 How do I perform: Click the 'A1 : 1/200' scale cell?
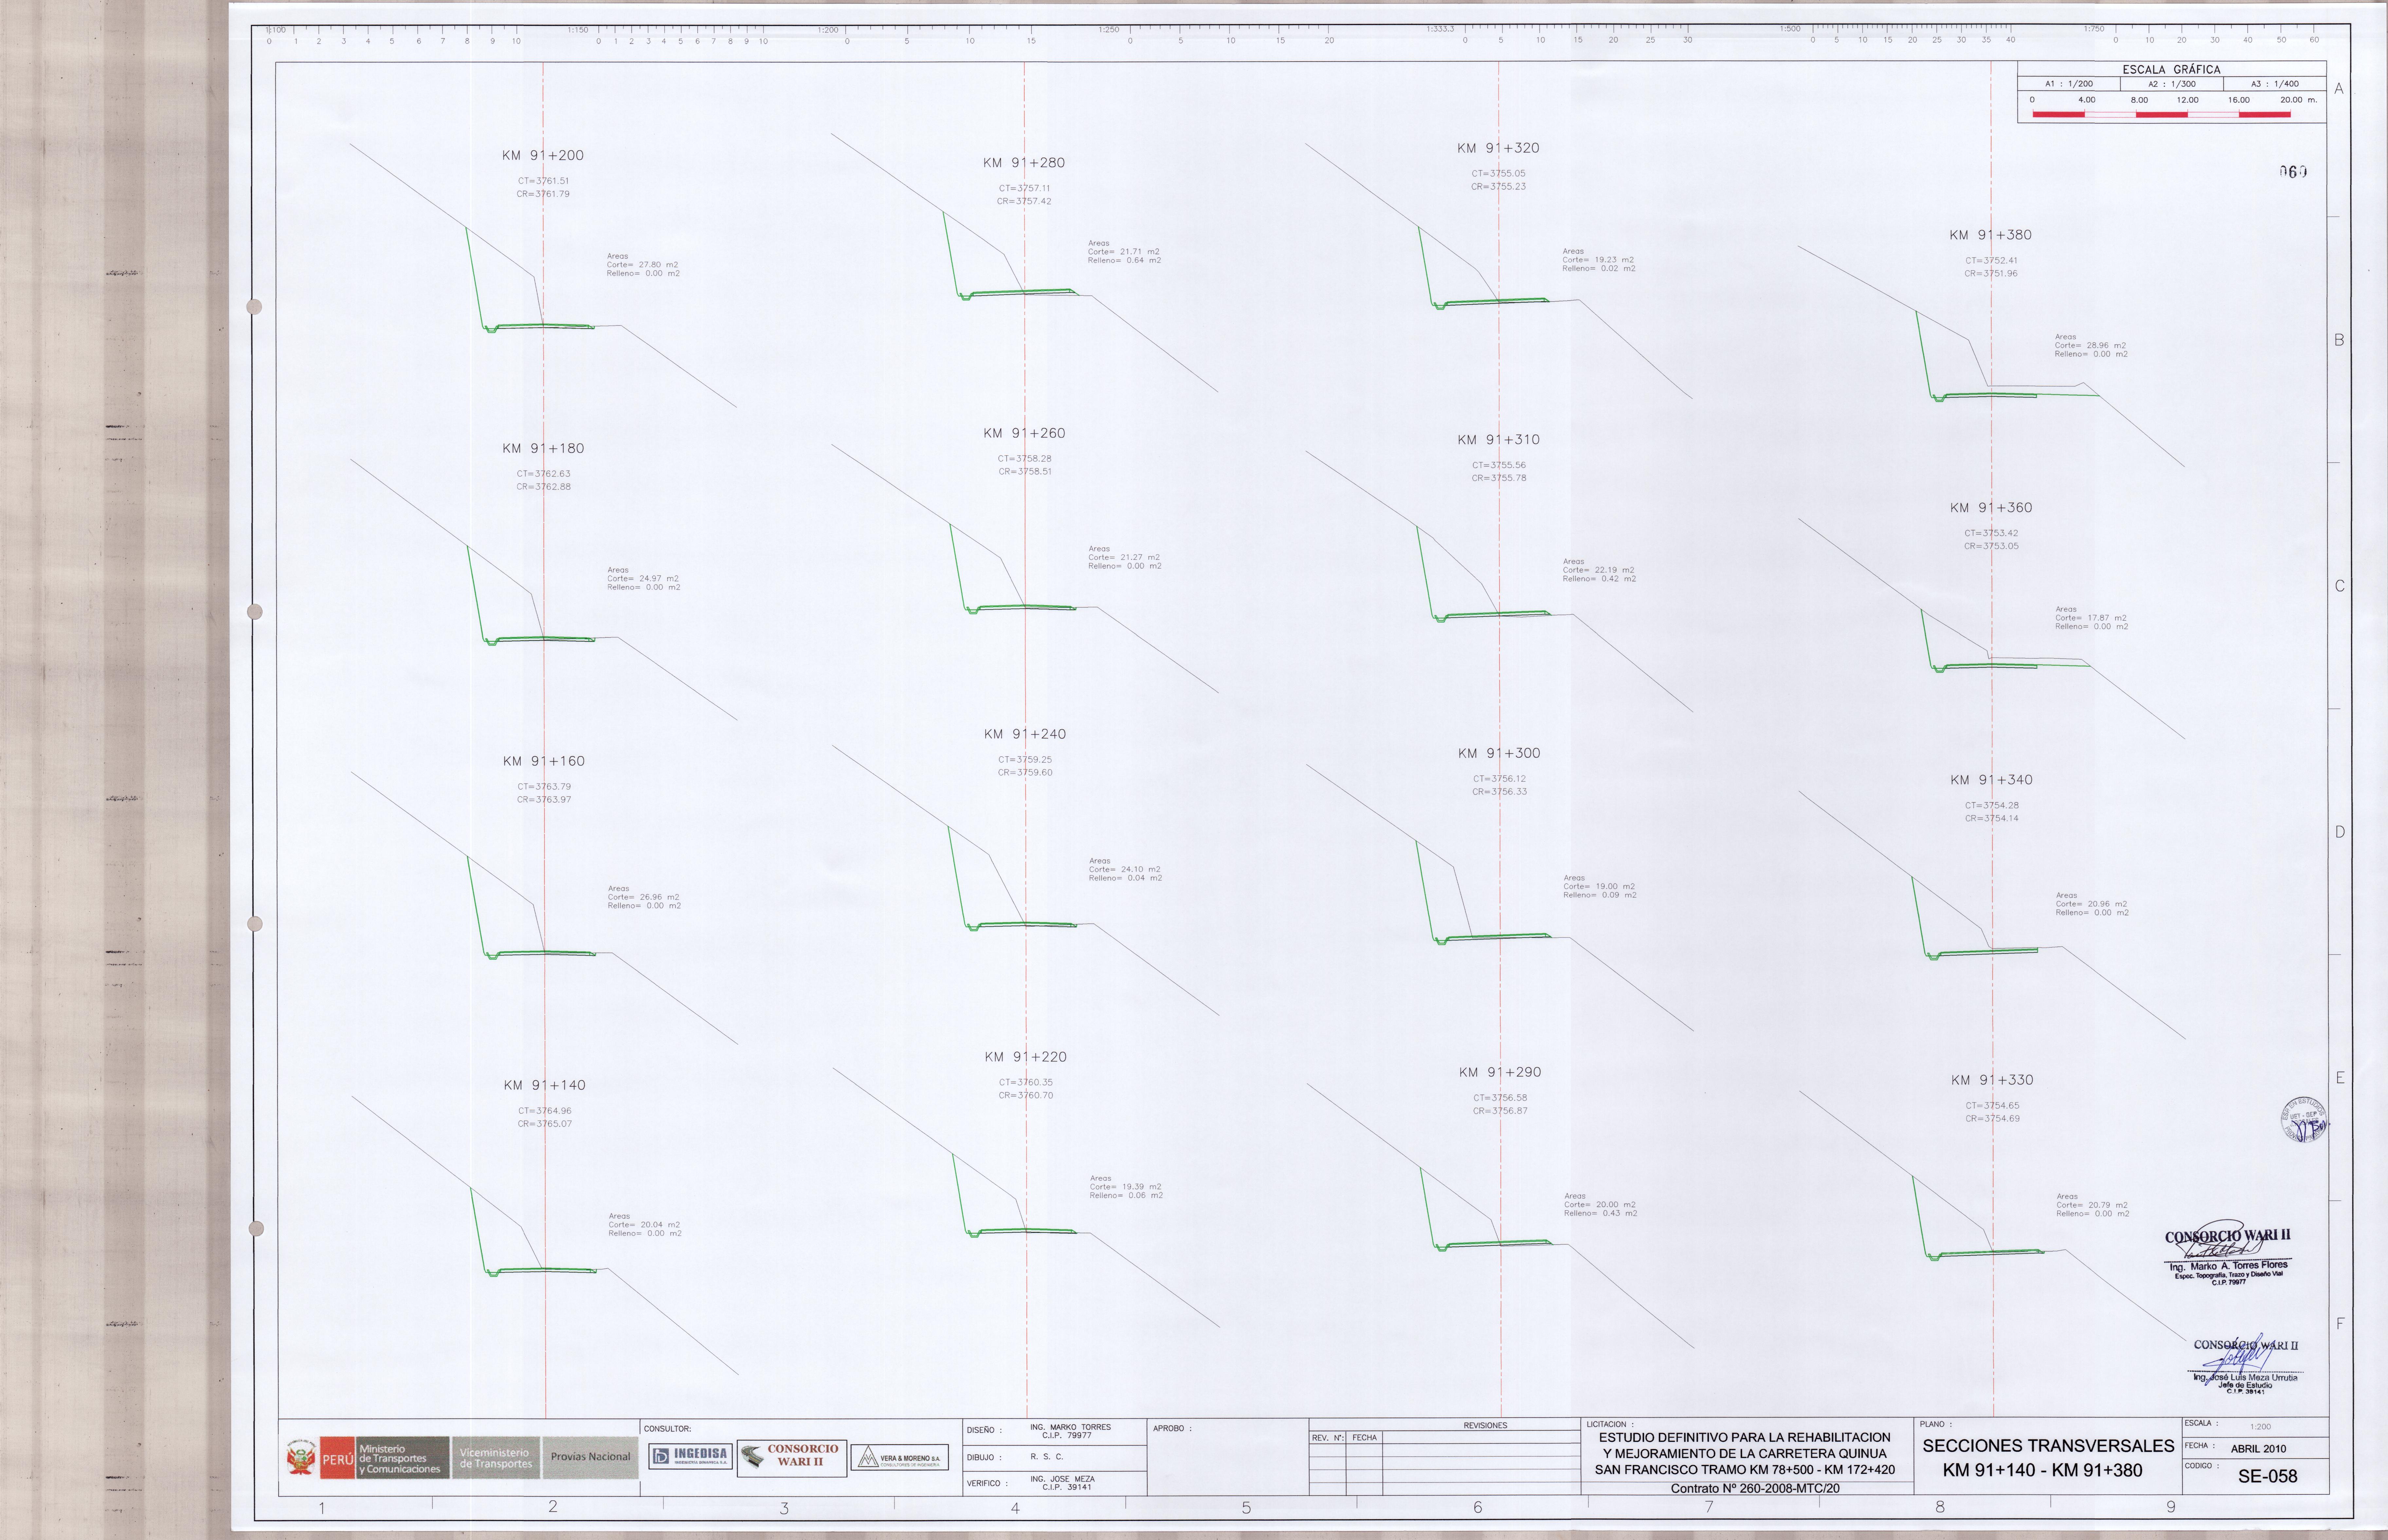[x=2069, y=84]
